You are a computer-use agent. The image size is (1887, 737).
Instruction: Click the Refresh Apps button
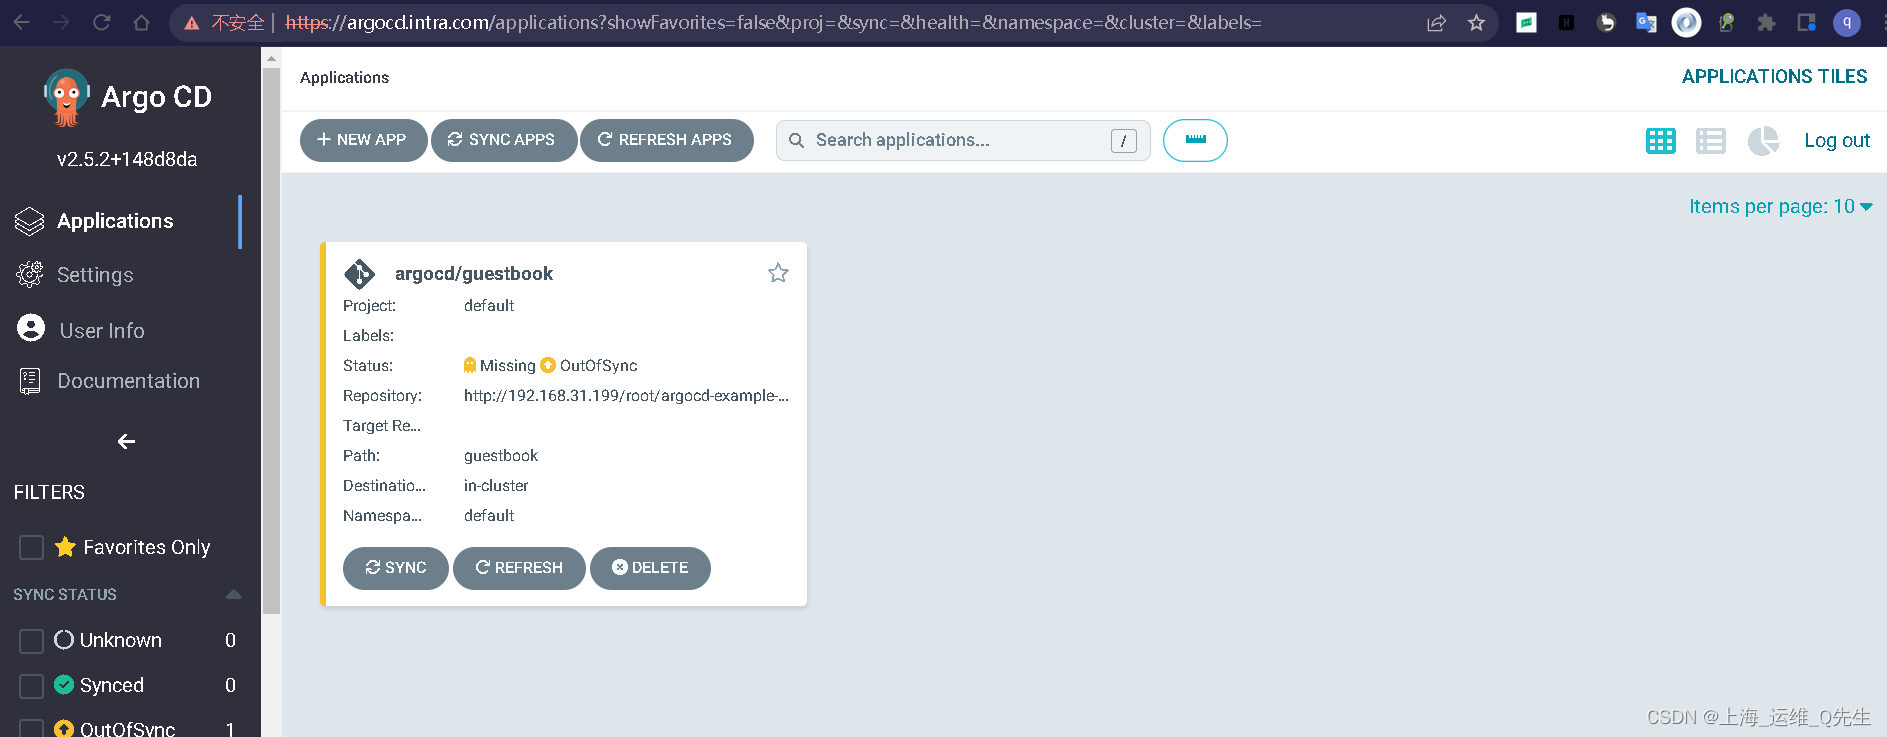tap(667, 140)
